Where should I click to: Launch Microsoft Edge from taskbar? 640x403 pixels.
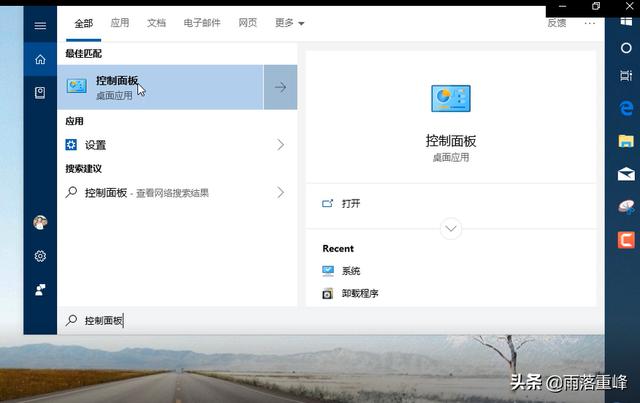[626, 108]
